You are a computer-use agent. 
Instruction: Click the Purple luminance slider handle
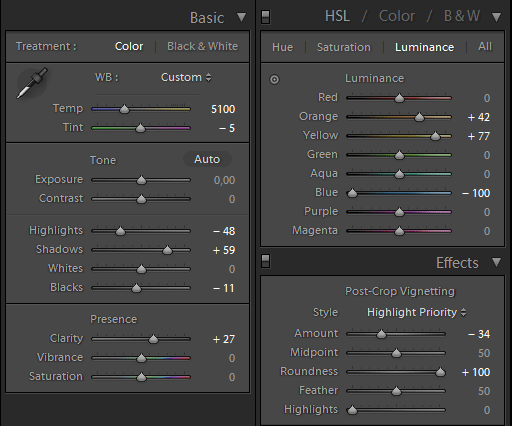(x=399, y=212)
